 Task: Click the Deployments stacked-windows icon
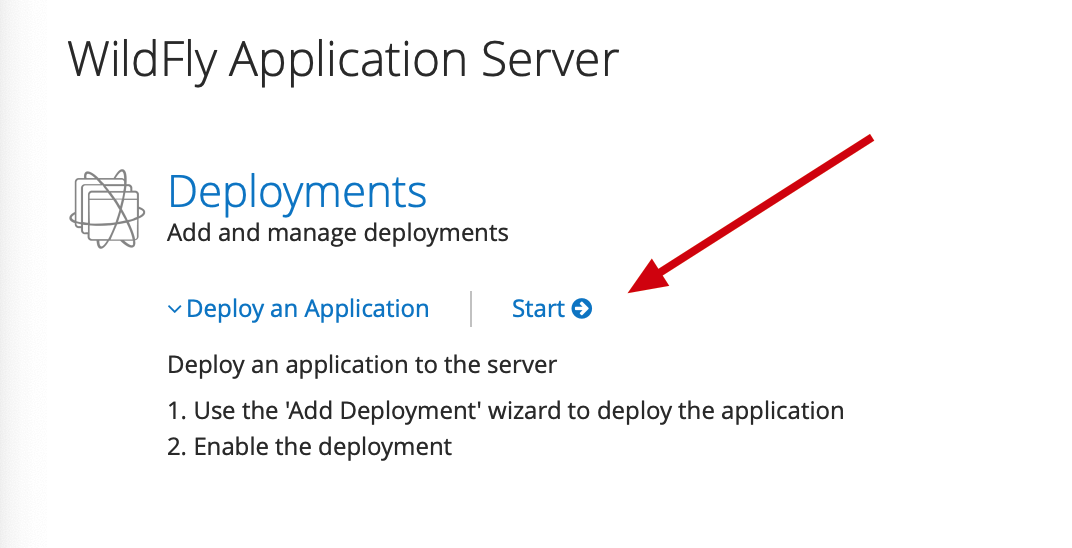click(107, 208)
